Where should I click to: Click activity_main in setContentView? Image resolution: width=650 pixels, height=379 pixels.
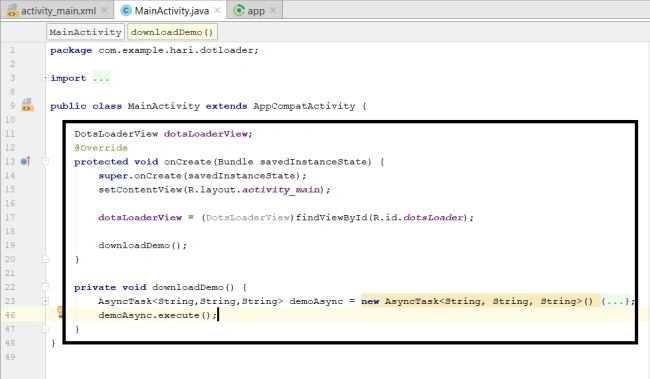point(281,190)
